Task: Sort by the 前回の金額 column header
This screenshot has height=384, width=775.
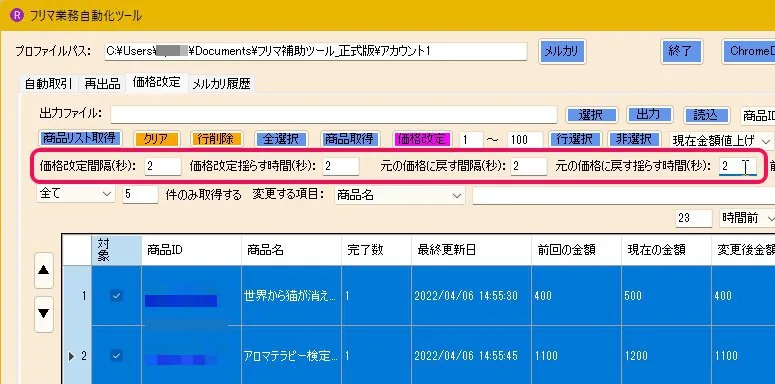Action: [x=577, y=250]
